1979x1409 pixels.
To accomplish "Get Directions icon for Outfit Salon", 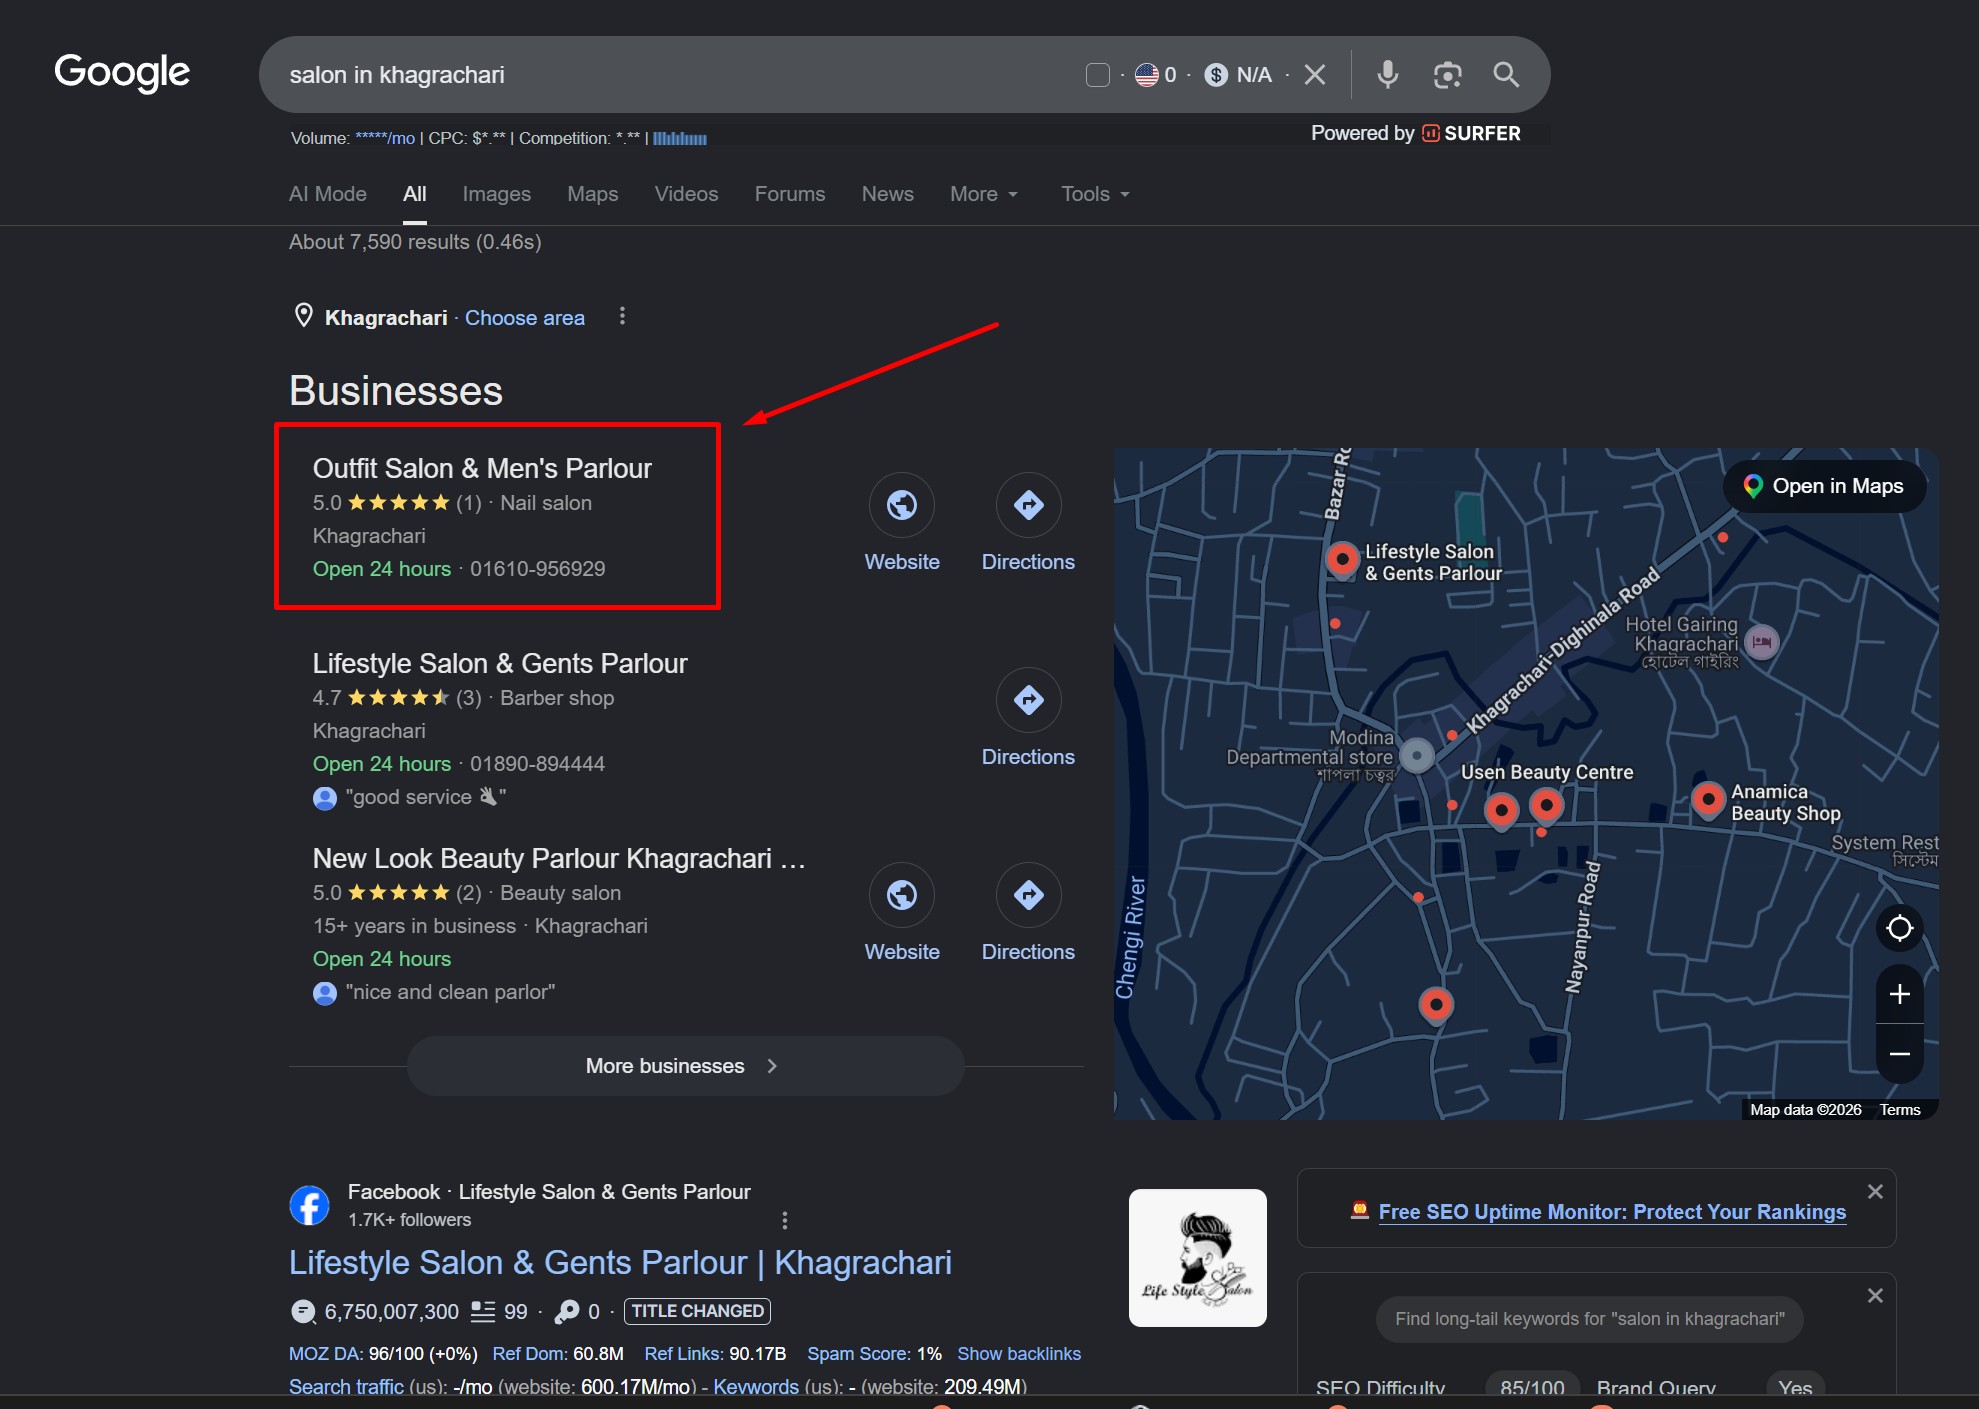I will click(1028, 505).
